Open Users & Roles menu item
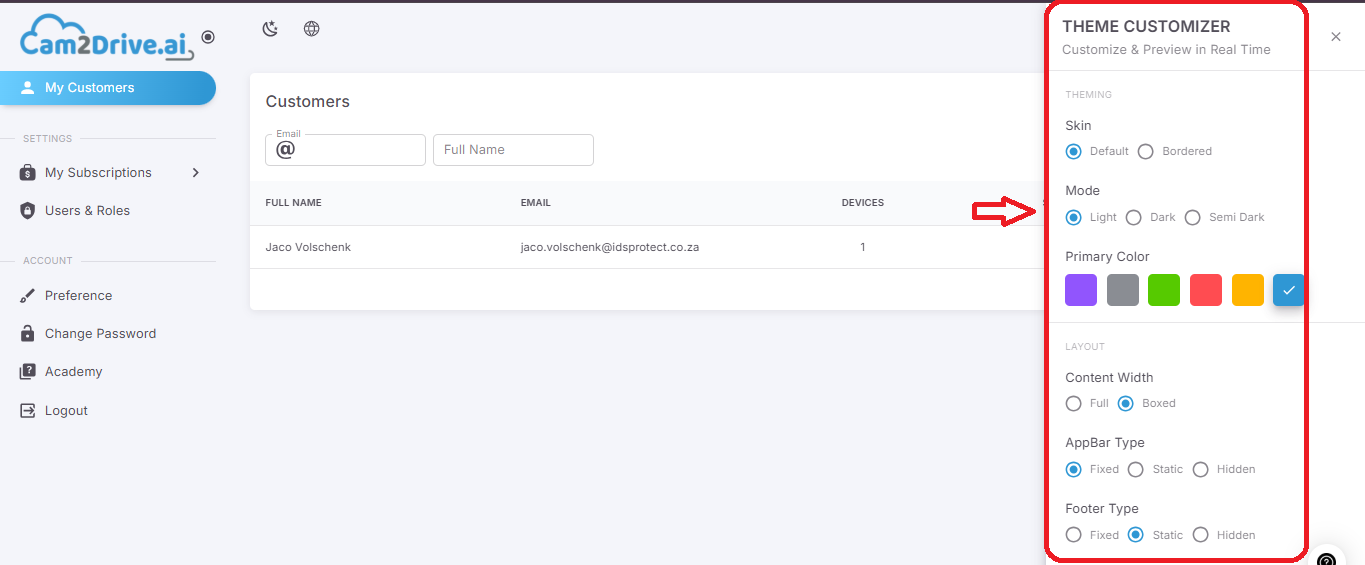Image resolution: width=1365 pixels, height=565 pixels. coord(108,211)
